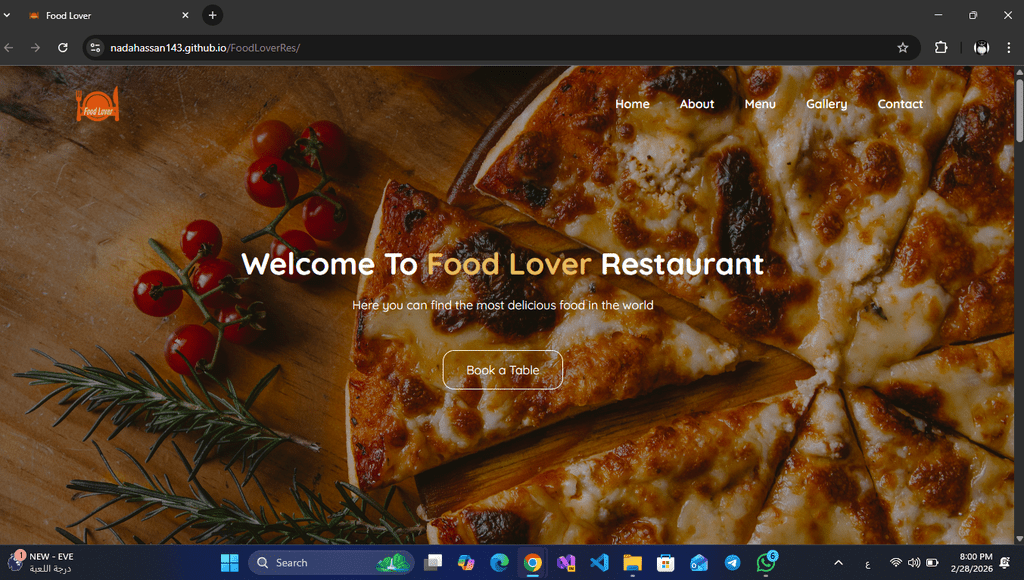
Task: Launch Telegram from the taskbar
Action: (732, 563)
